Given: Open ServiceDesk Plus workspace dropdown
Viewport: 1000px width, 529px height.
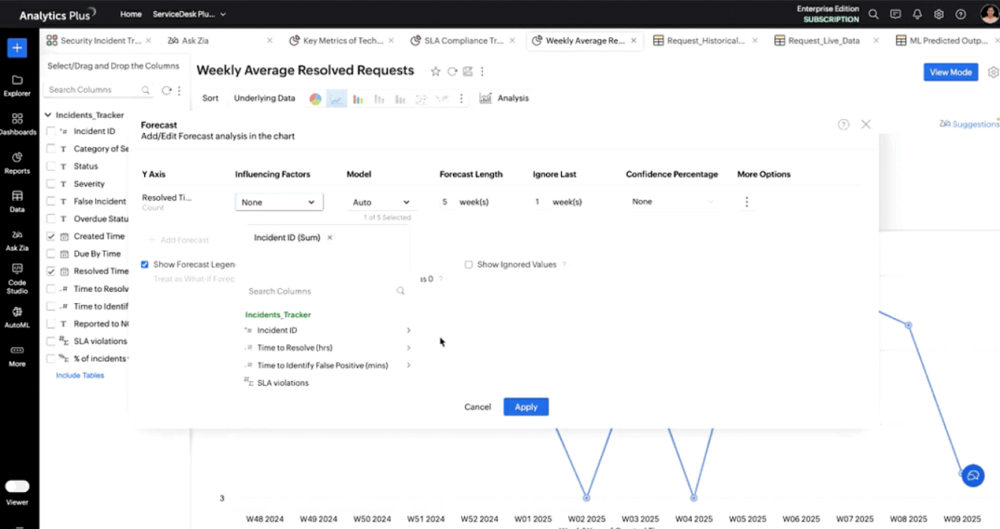Looking at the screenshot, I should pos(189,14).
